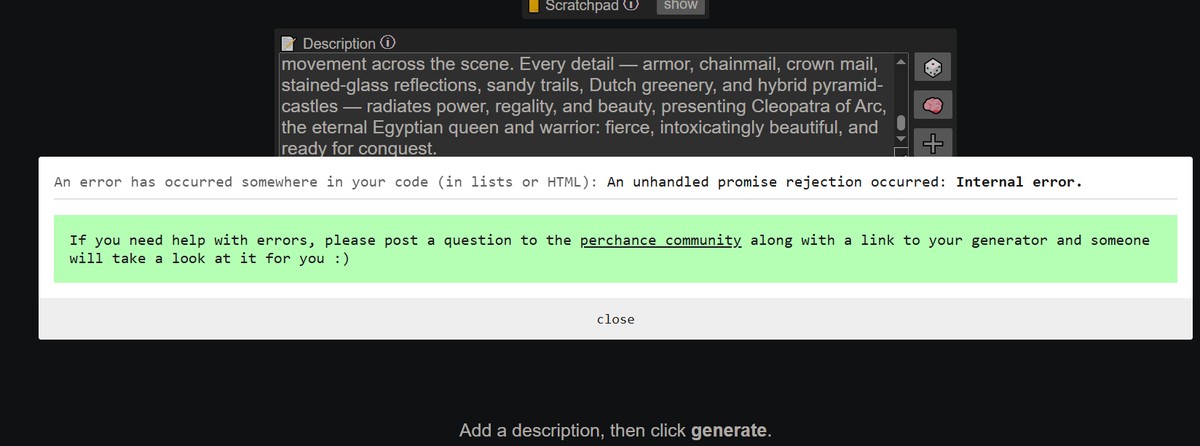
Task: Click the info icon next to Description
Action: point(388,43)
